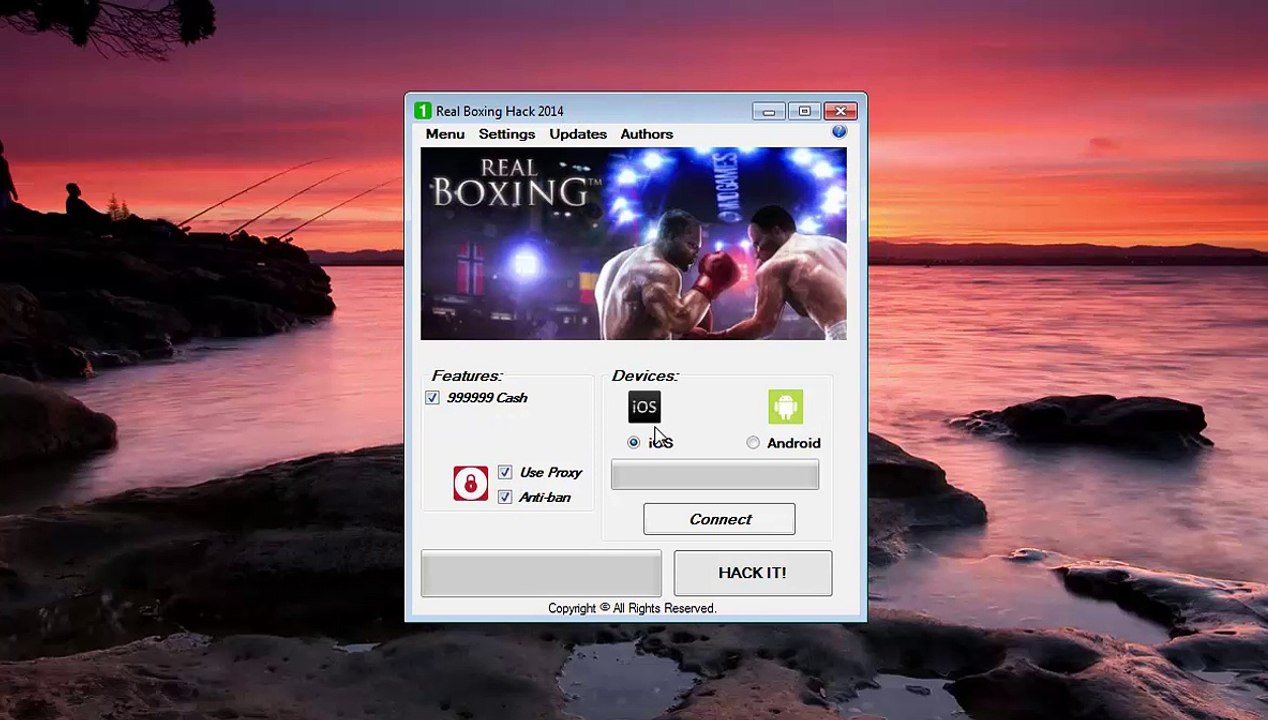1268x720 pixels.
Task: Click the iOS device icon
Action: [644, 407]
